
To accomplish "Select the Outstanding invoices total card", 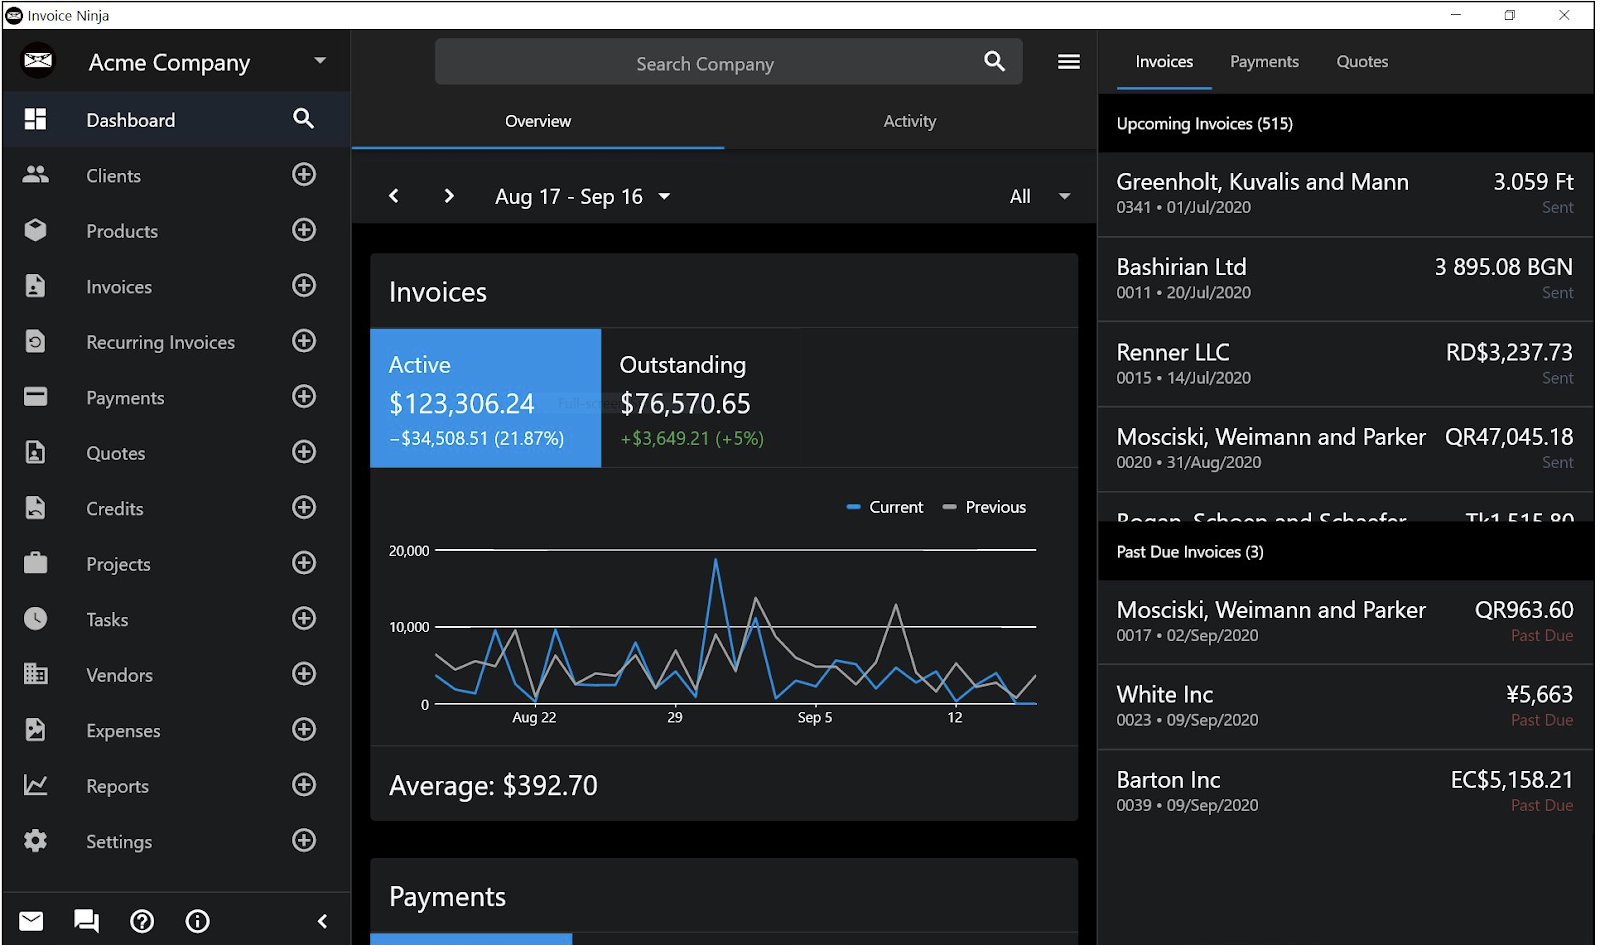I will pos(701,398).
